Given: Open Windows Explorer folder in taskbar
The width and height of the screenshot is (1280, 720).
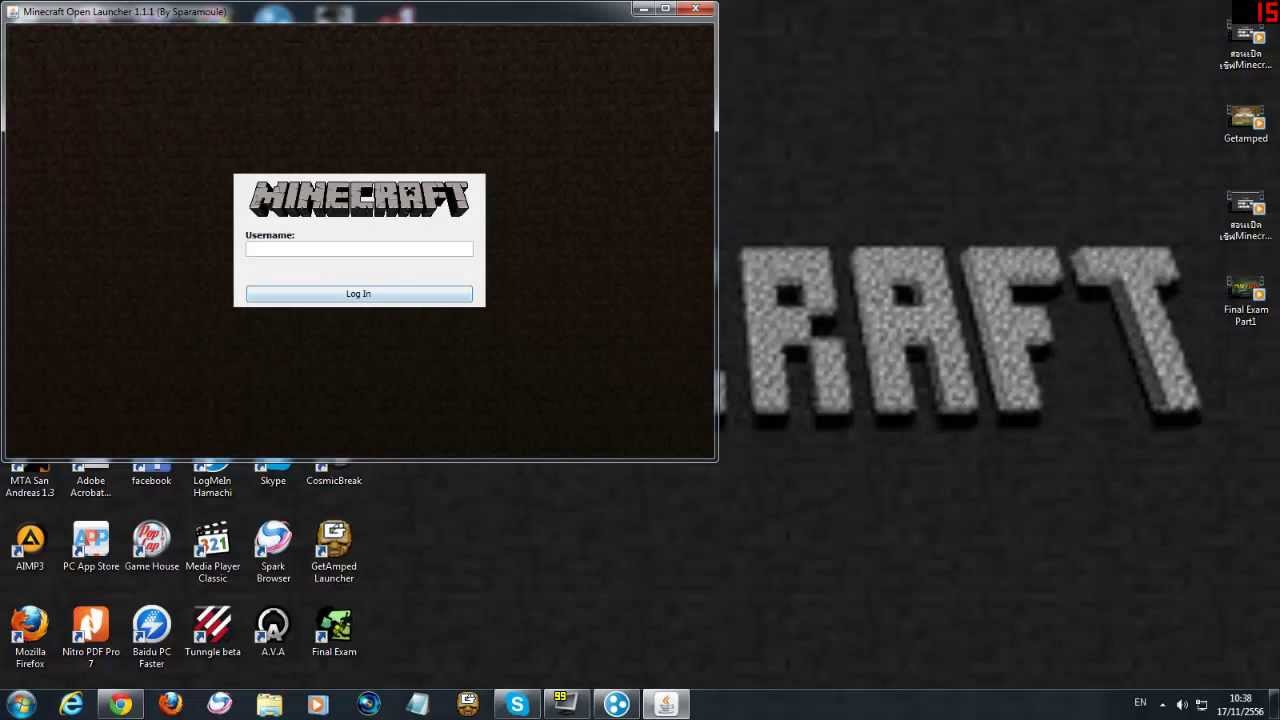Looking at the screenshot, I should pyautogui.click(x=269, y=705).
